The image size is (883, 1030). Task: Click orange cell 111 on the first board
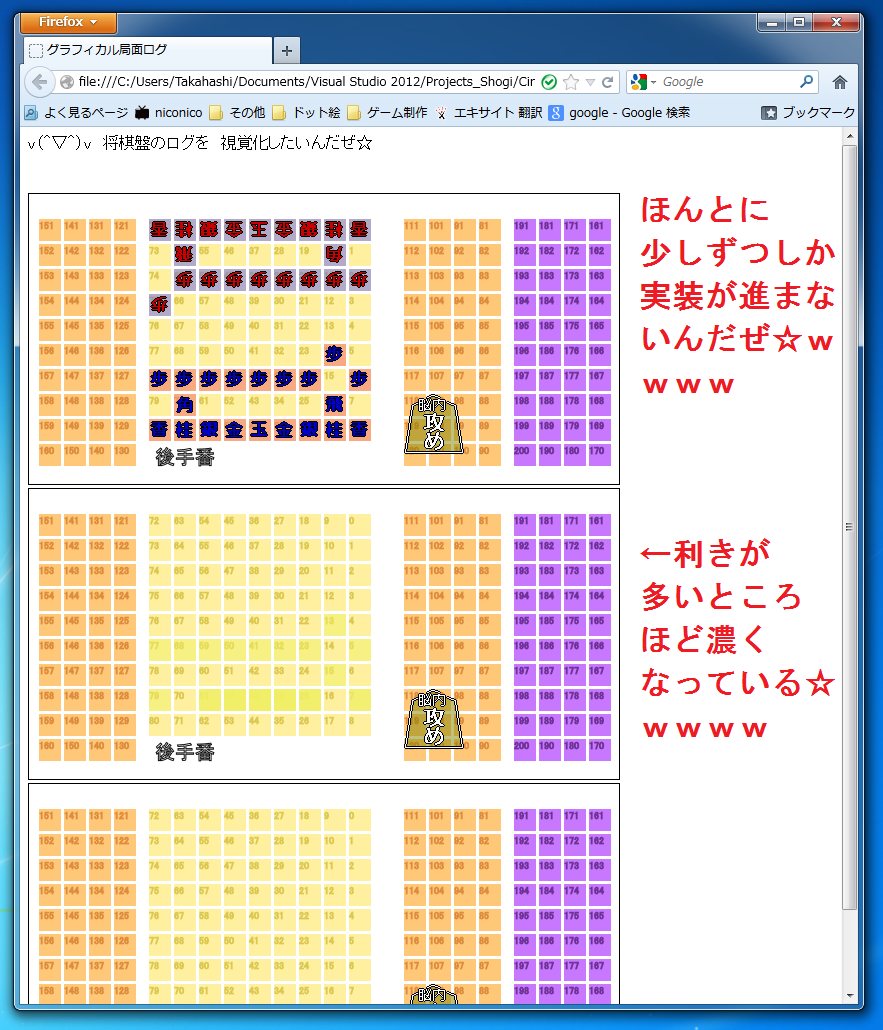tap(415, 229)
